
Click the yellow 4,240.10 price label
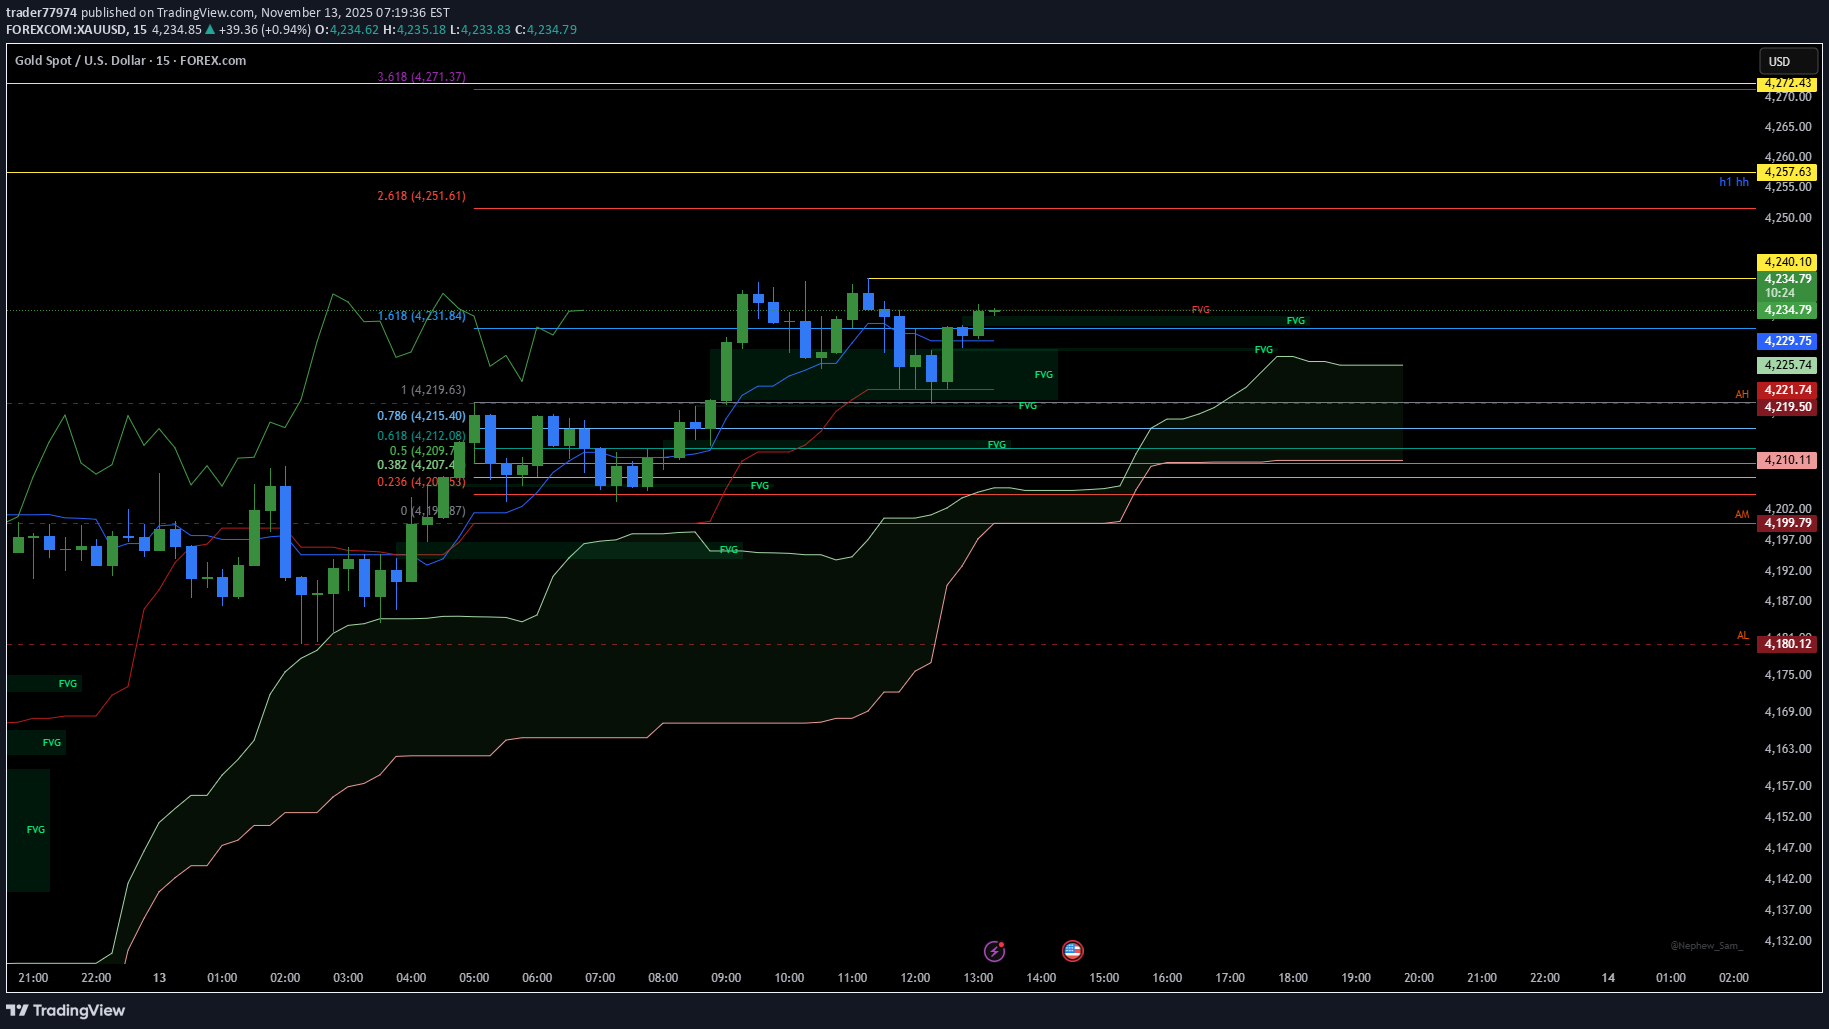[x=1787, y=262]
